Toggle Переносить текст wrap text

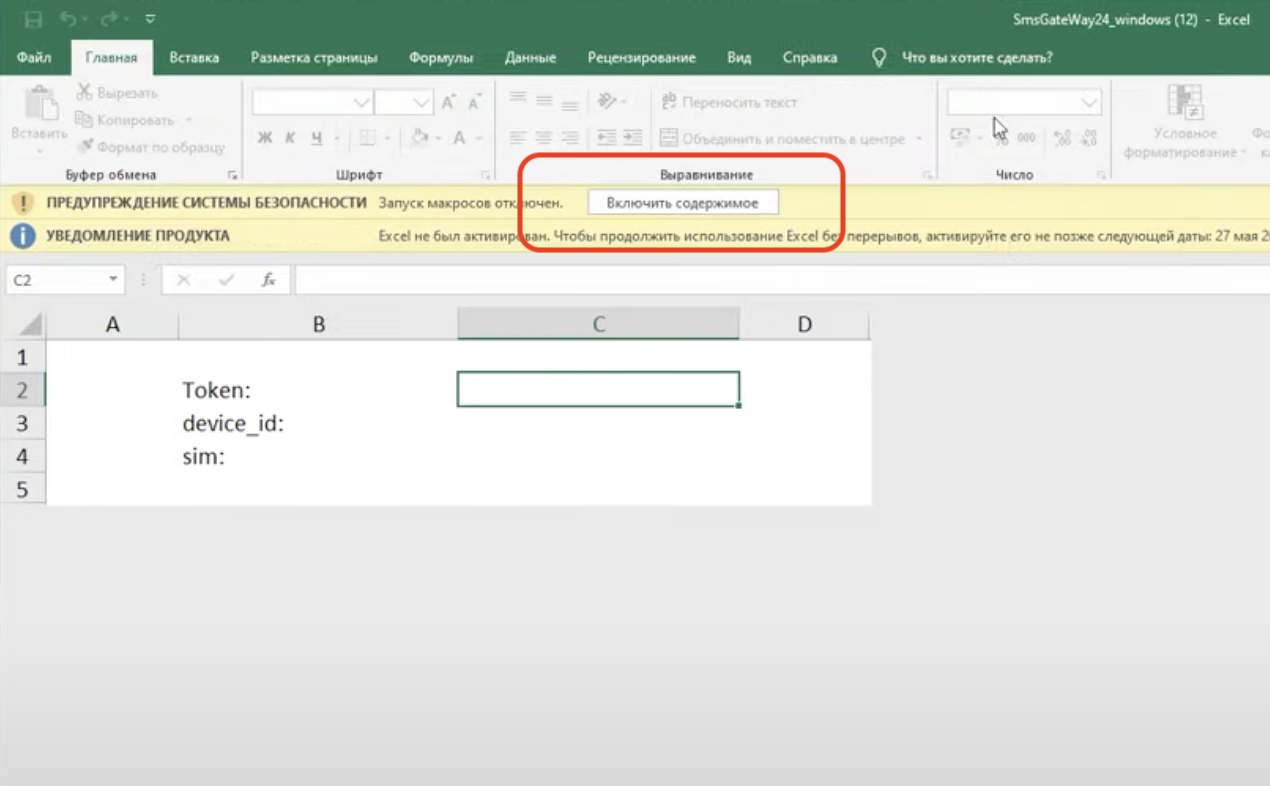point(729,102)
